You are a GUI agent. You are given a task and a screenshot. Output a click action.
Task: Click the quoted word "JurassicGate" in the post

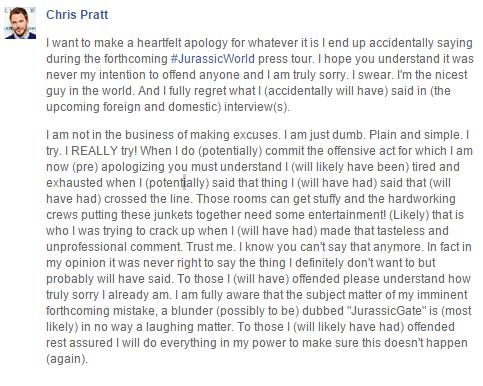coord(386,311)
